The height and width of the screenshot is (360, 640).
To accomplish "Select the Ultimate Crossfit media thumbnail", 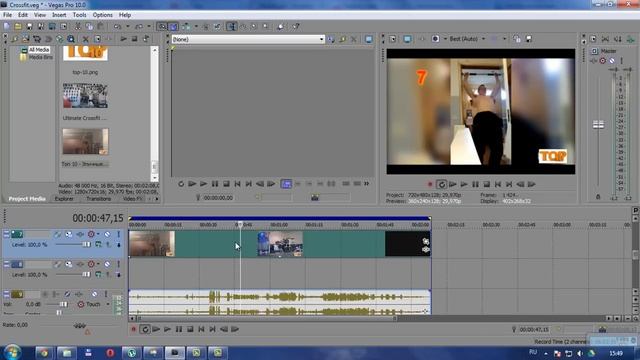I will point(85,96).
